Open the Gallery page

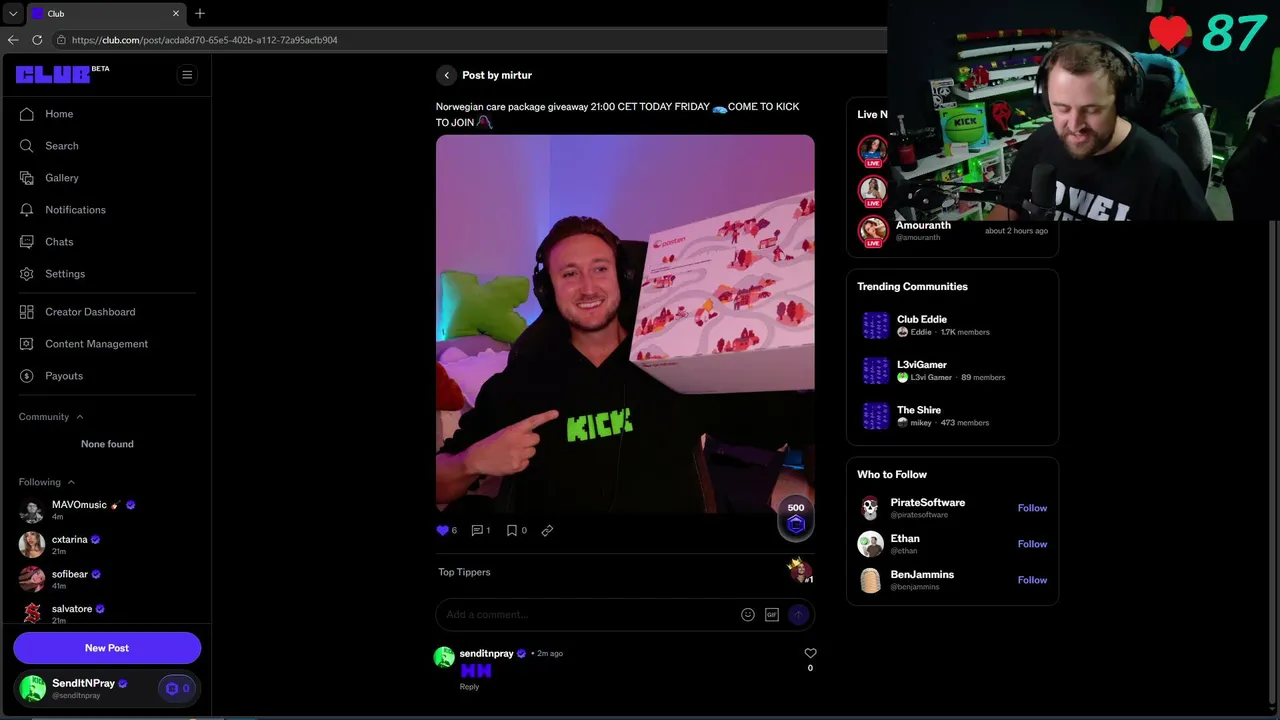pyautogui.click(x=61, y=178)
